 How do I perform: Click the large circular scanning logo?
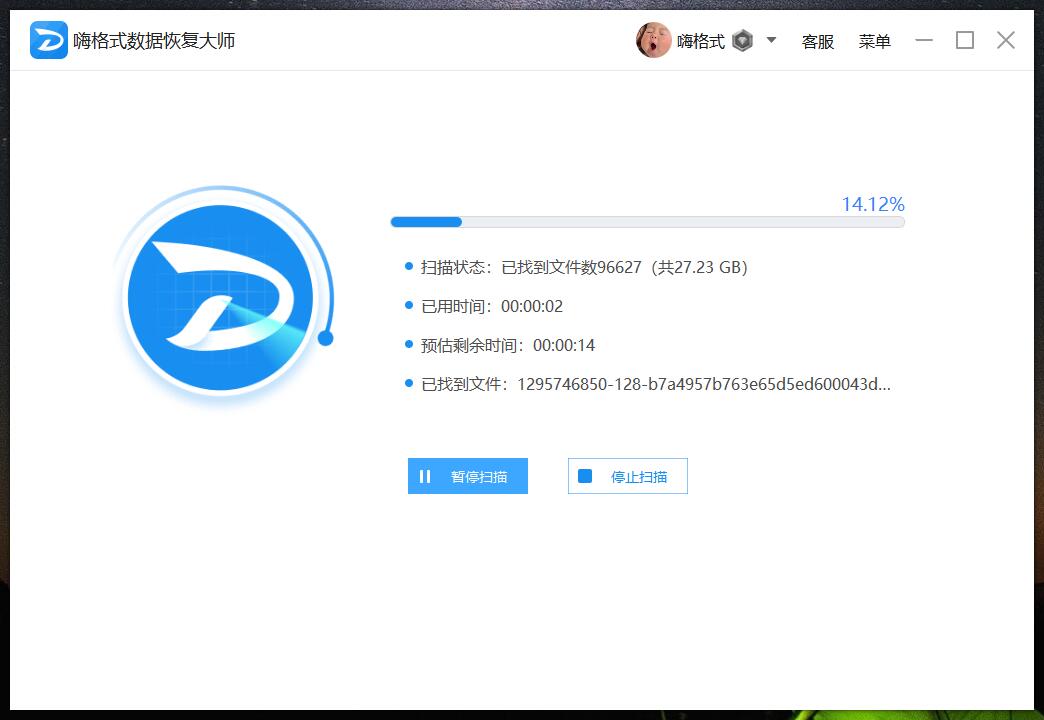pos(220,297)
